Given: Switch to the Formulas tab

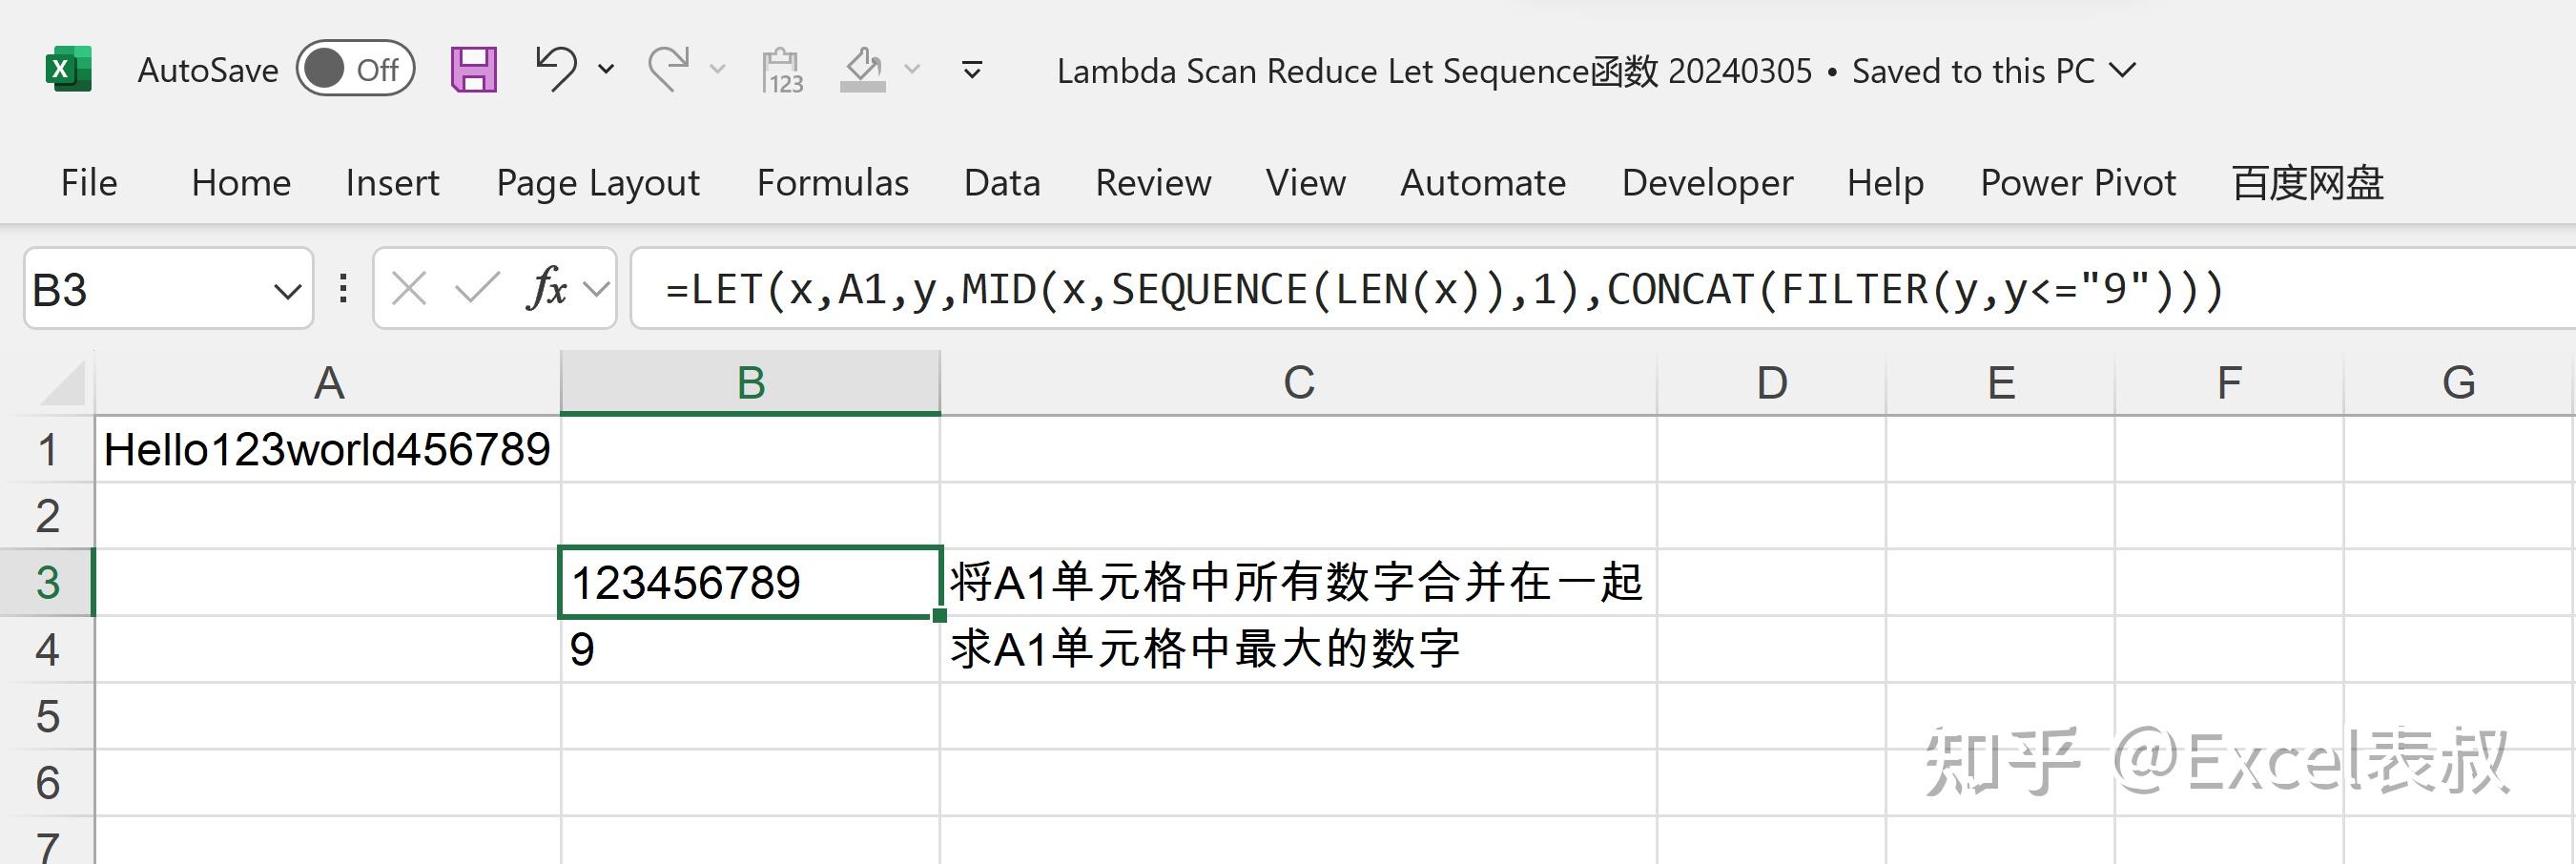Looking at the screenshot, I should tap(833, 183).
